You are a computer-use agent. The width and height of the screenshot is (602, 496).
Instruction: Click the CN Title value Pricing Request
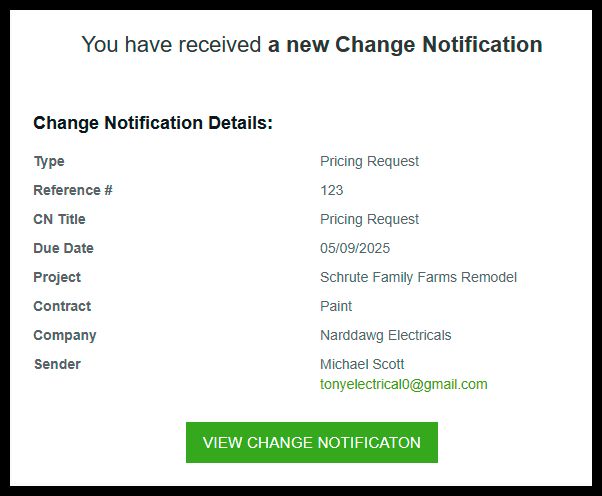pos(369,219)
